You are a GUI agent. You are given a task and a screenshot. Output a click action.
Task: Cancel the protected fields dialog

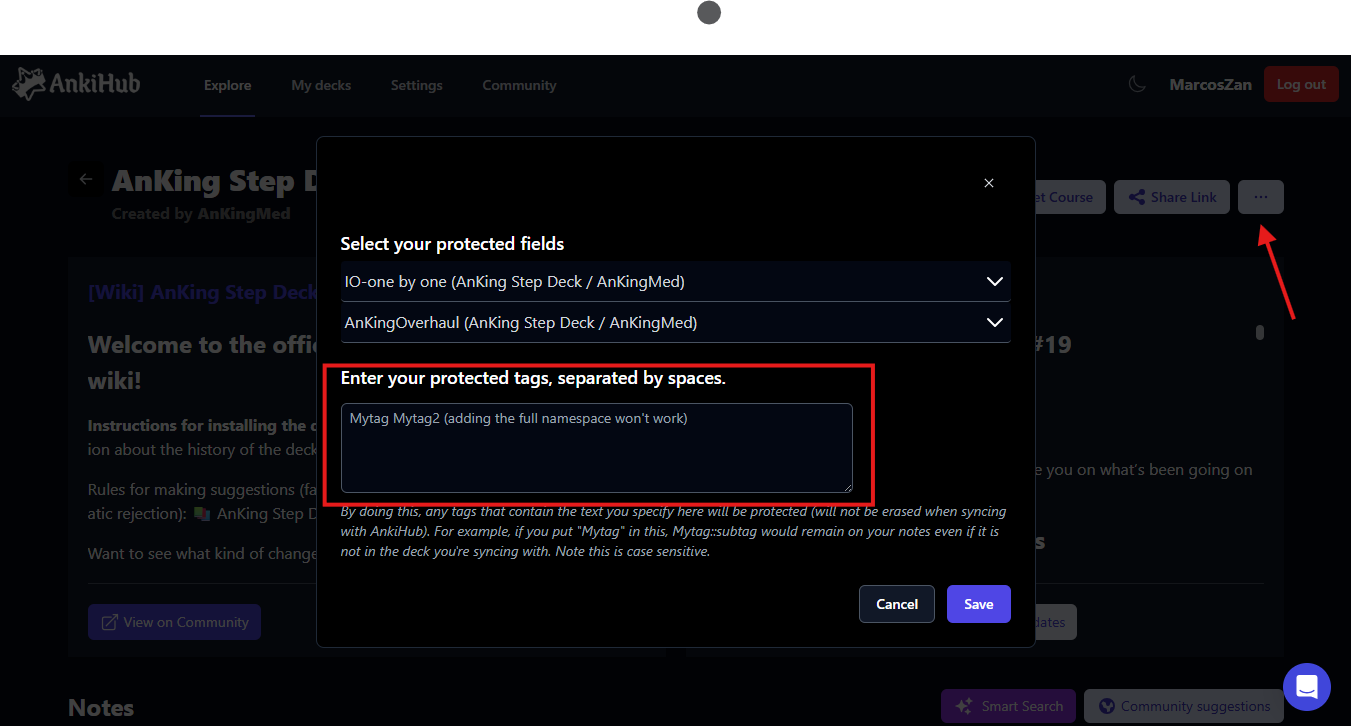pyautogui.click(x=896, y=604)
